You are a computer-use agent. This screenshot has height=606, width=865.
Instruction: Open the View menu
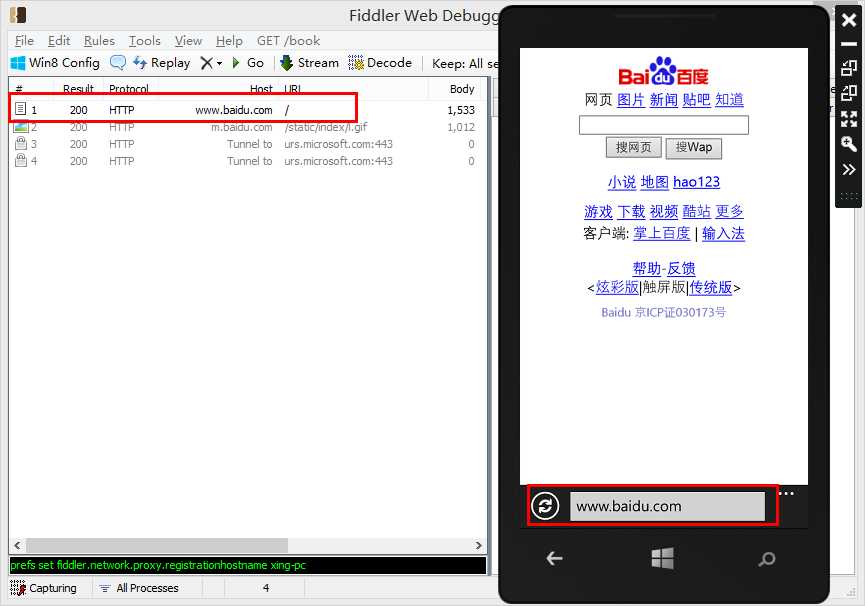[x=188, y=41]
